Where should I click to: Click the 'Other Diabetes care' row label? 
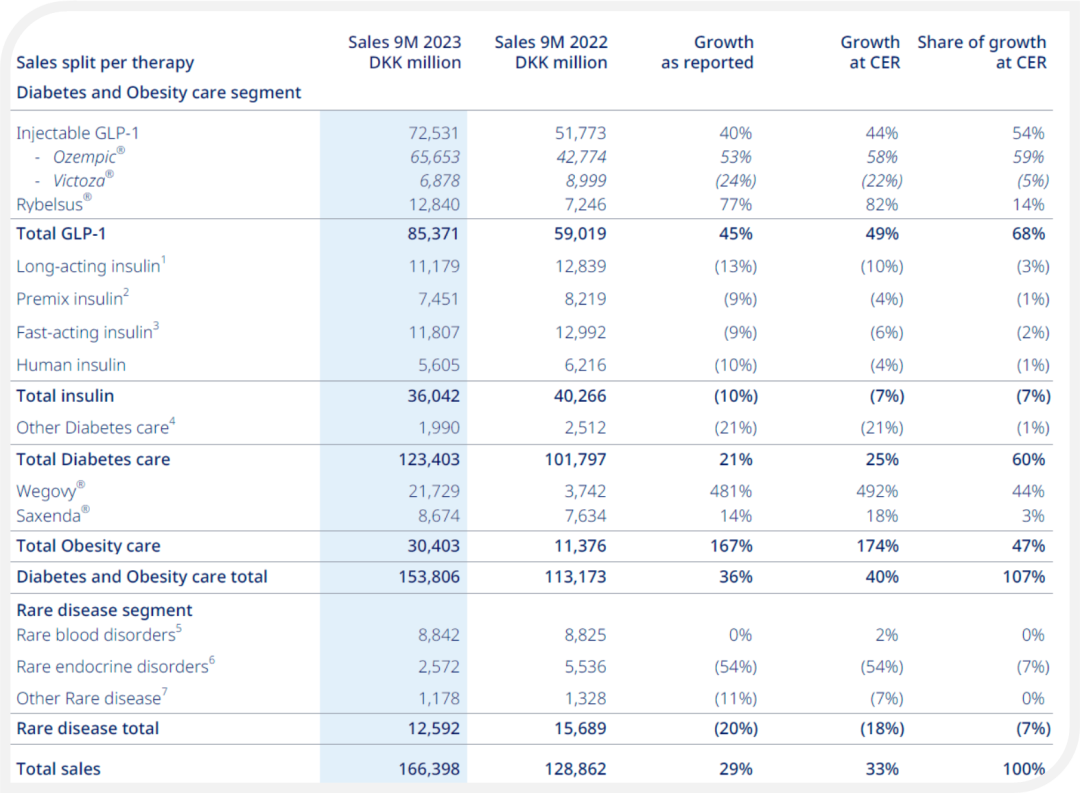tap(96, 427)
